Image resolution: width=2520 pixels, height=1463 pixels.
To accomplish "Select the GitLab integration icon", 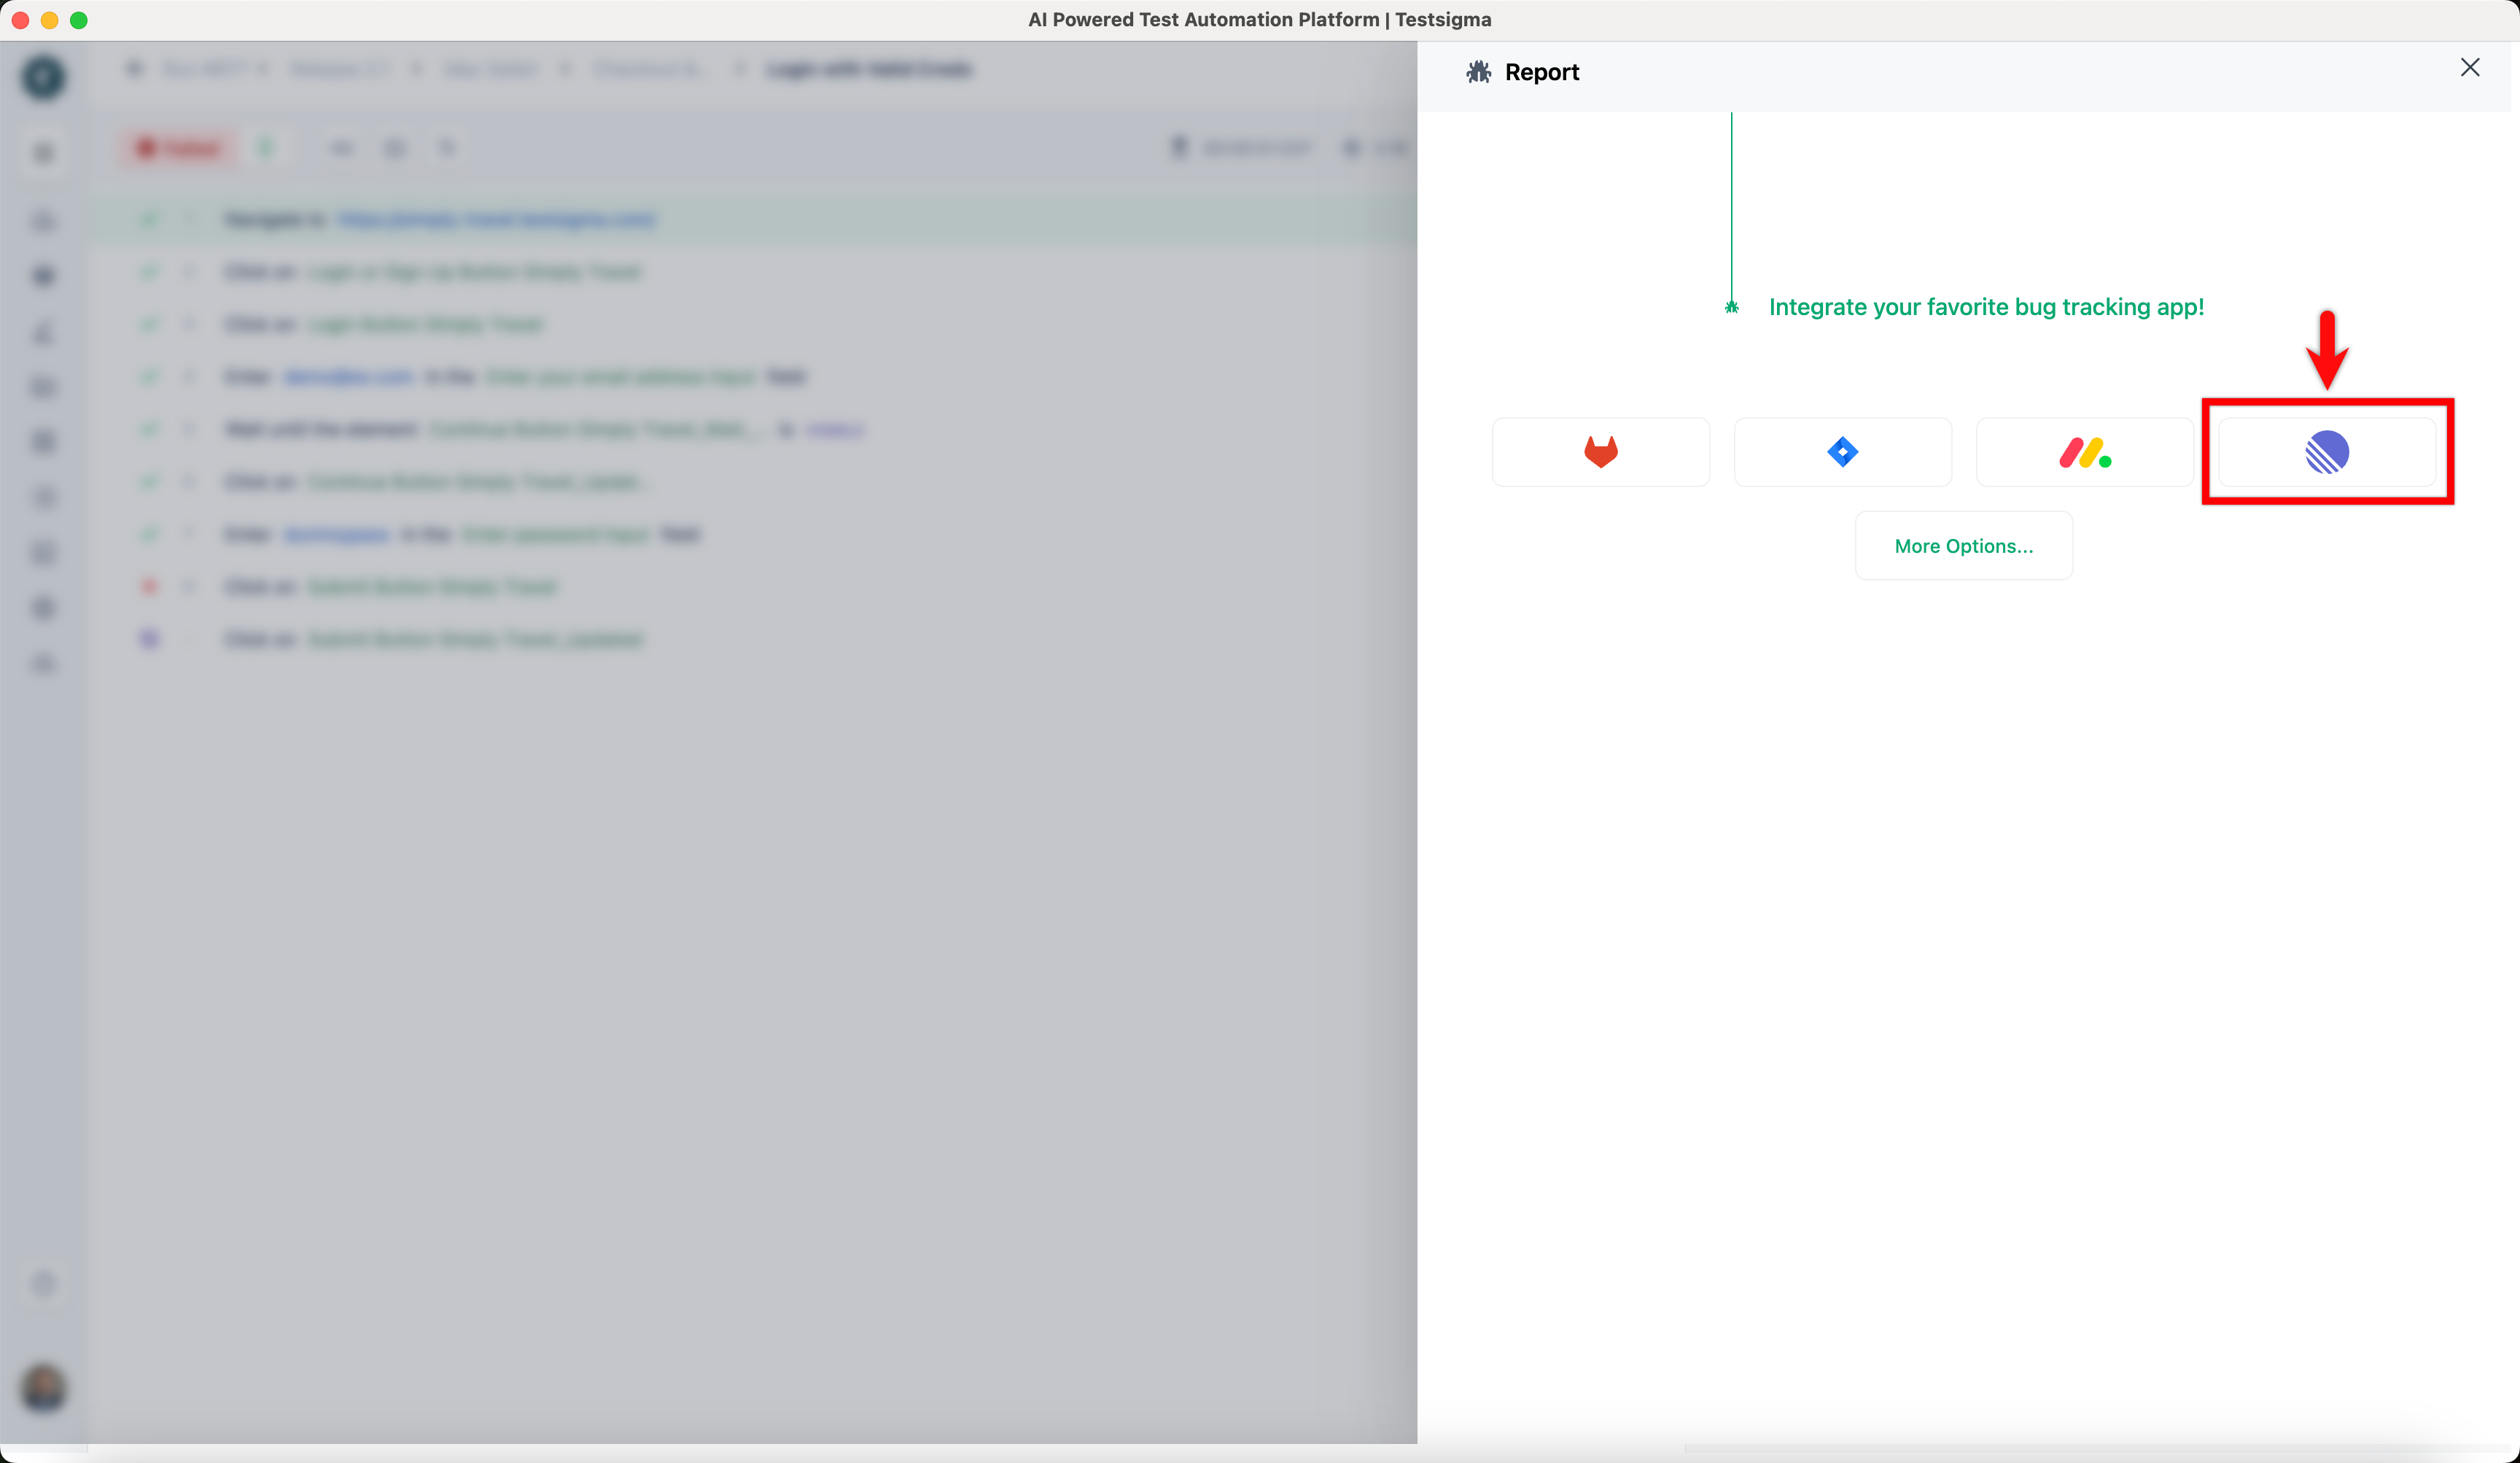I will tap(1600, 452).
